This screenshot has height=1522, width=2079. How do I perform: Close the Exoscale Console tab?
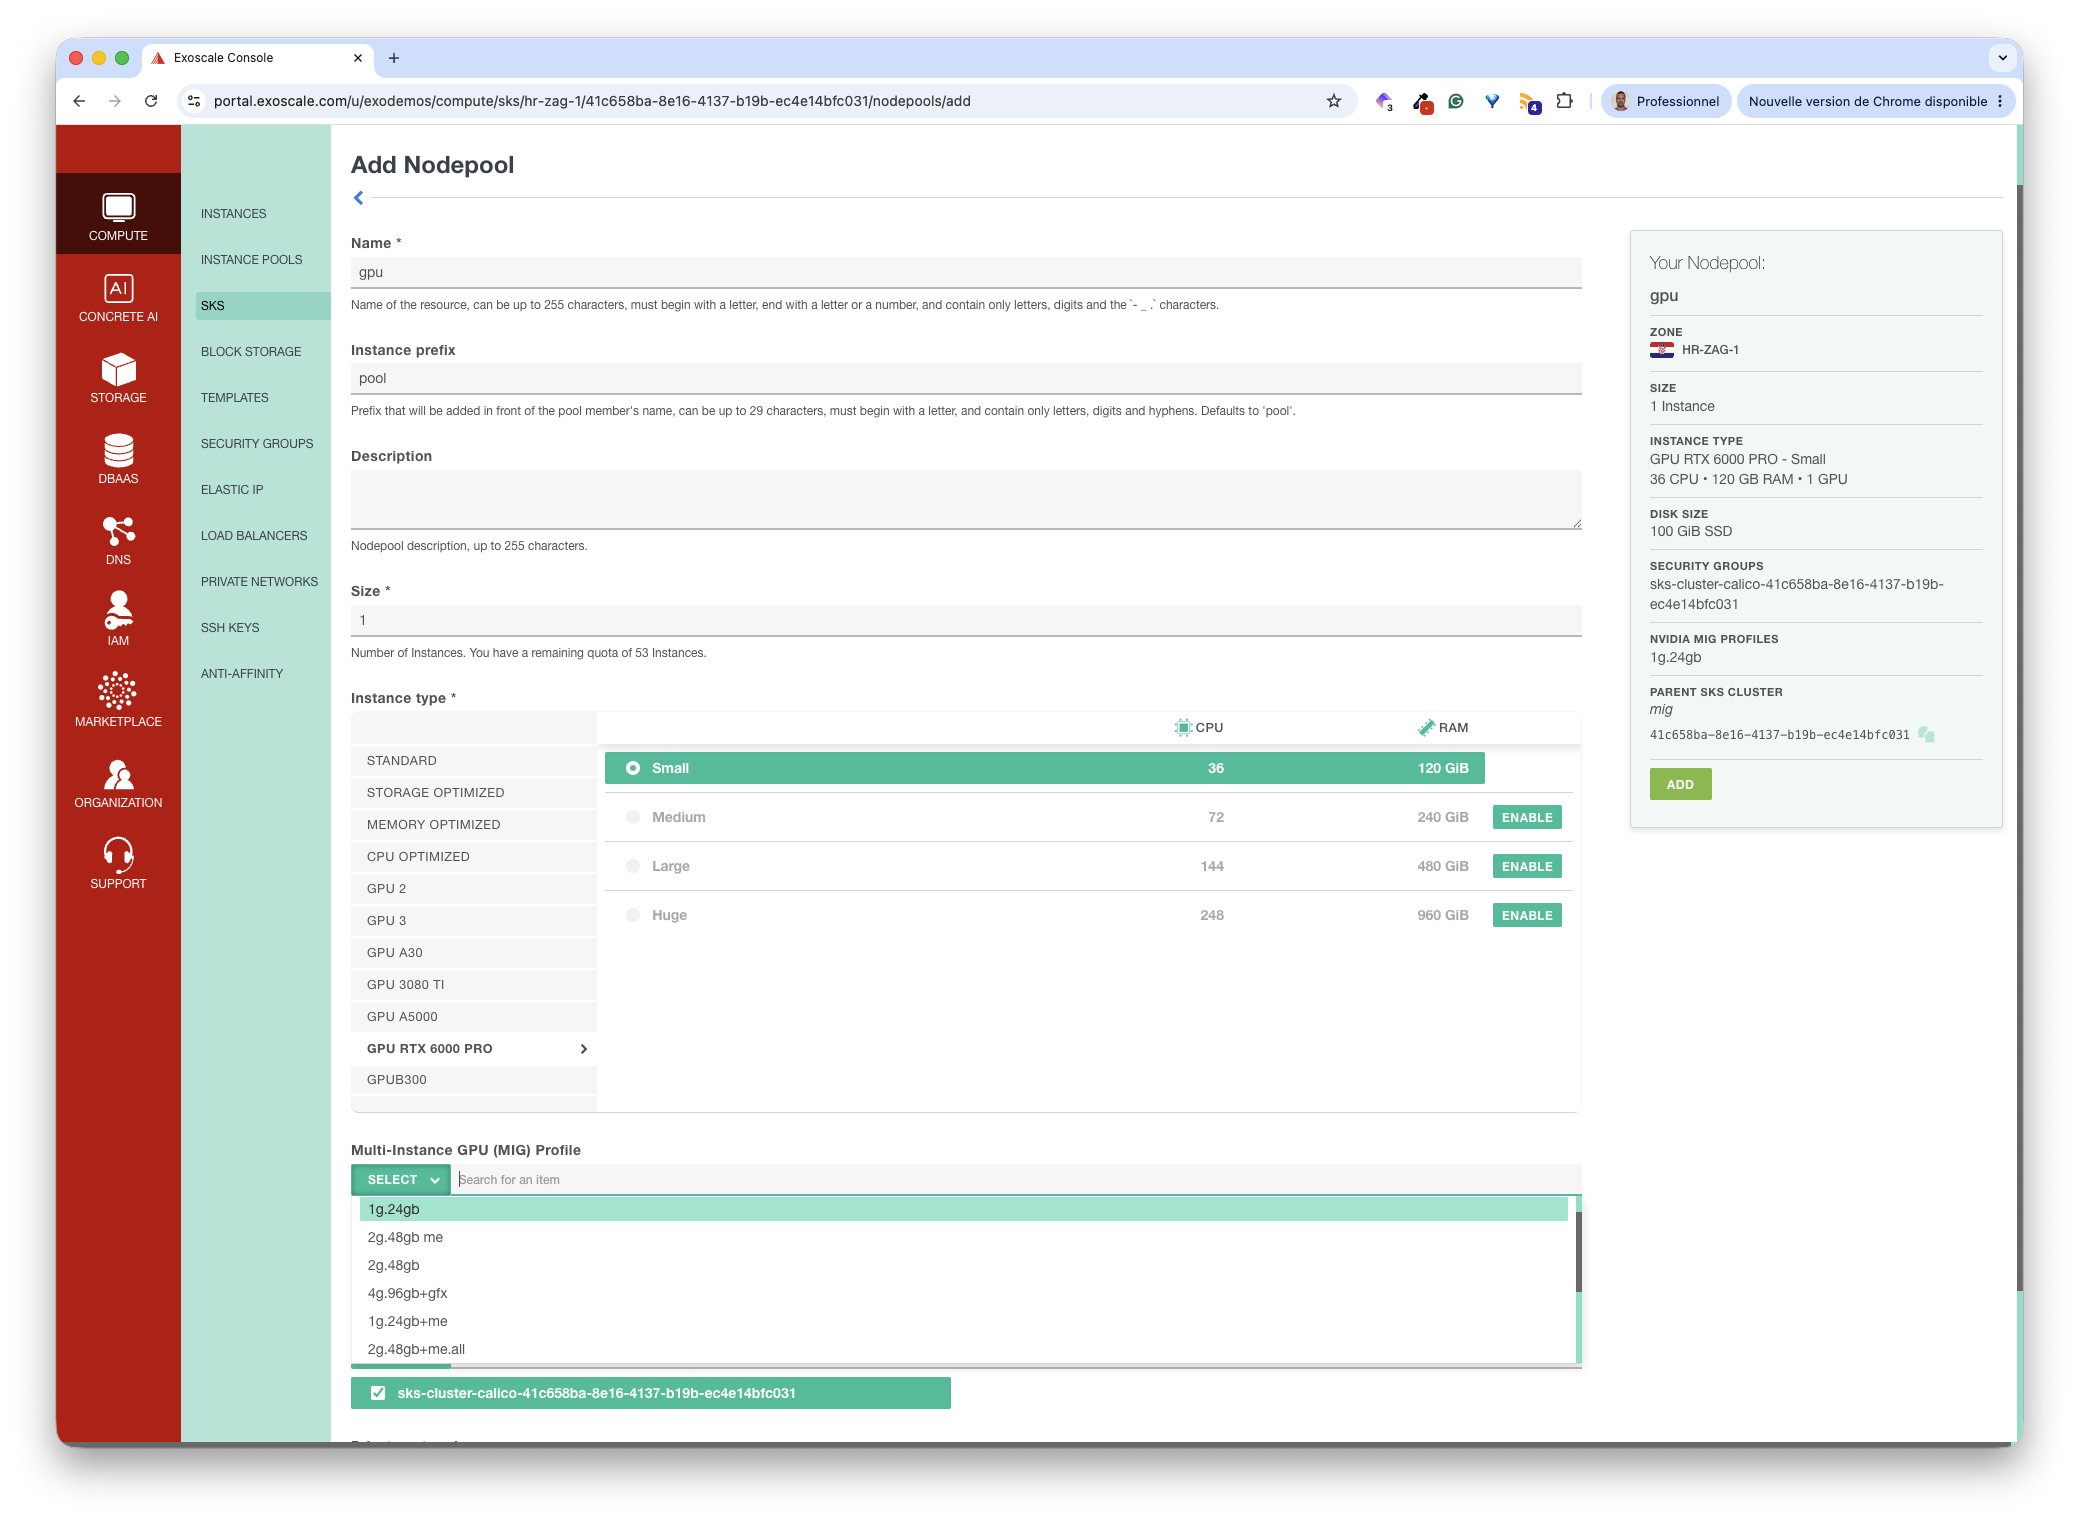point(357,58)
